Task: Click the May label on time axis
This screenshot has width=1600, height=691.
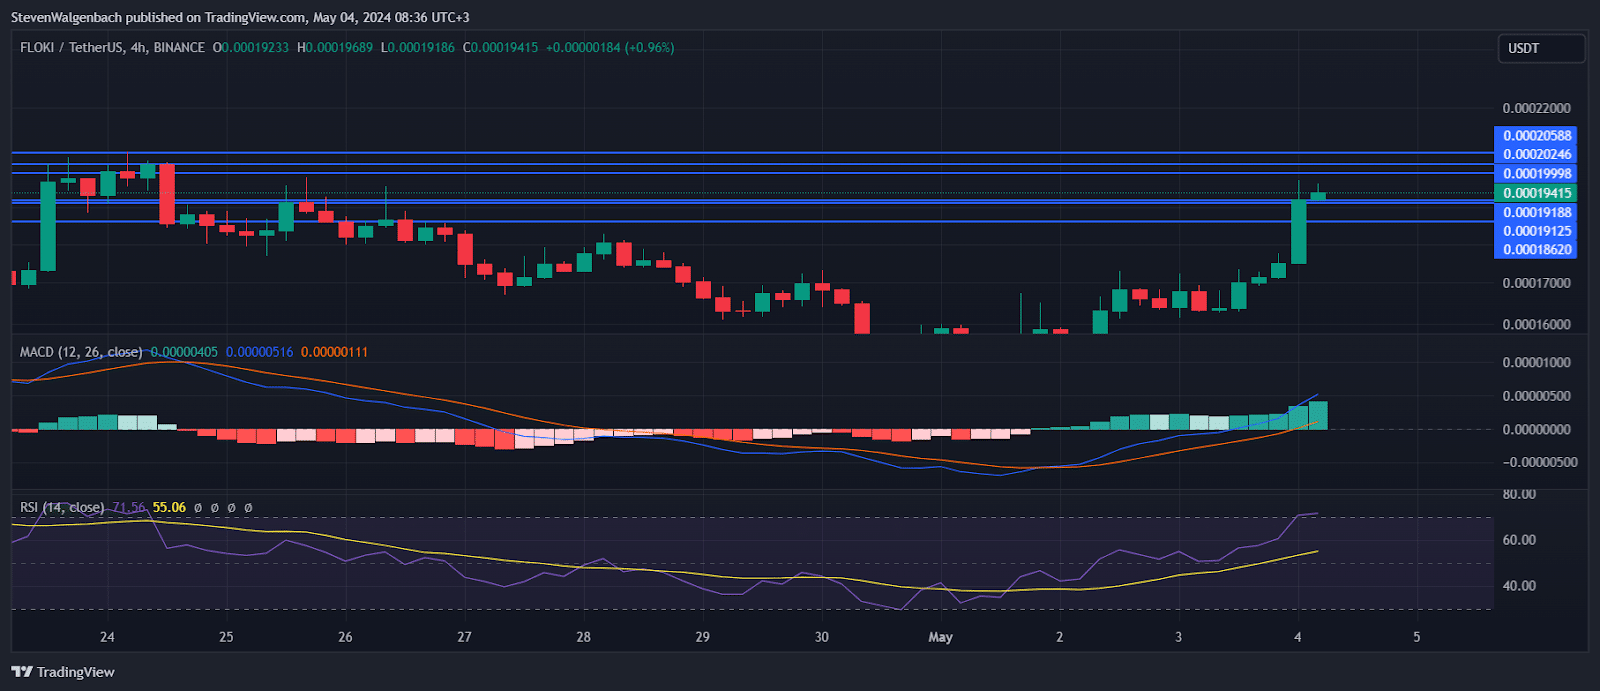Action: 940,637
